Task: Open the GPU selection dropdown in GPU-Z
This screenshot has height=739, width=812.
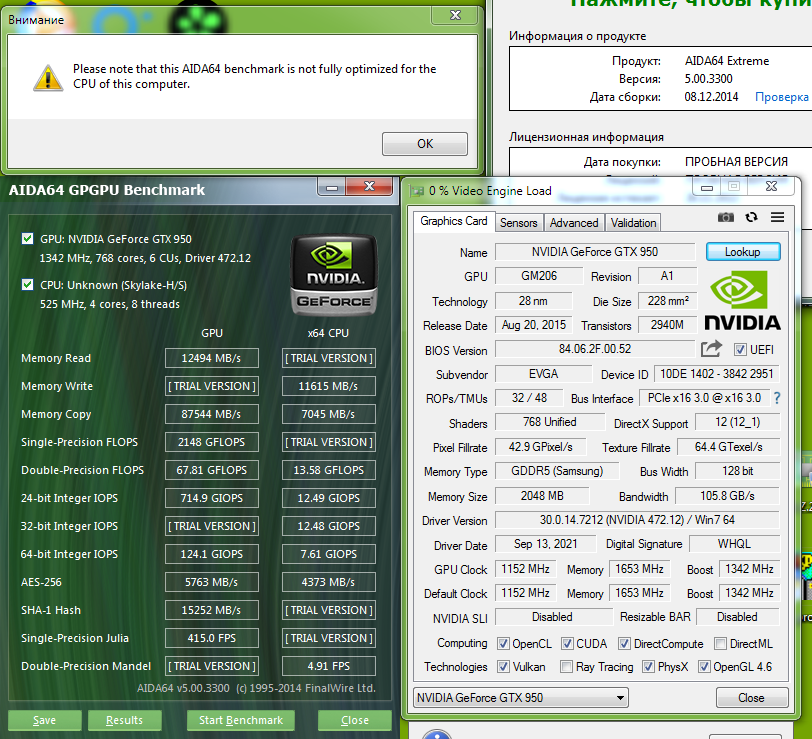Action: click(520, 698)
